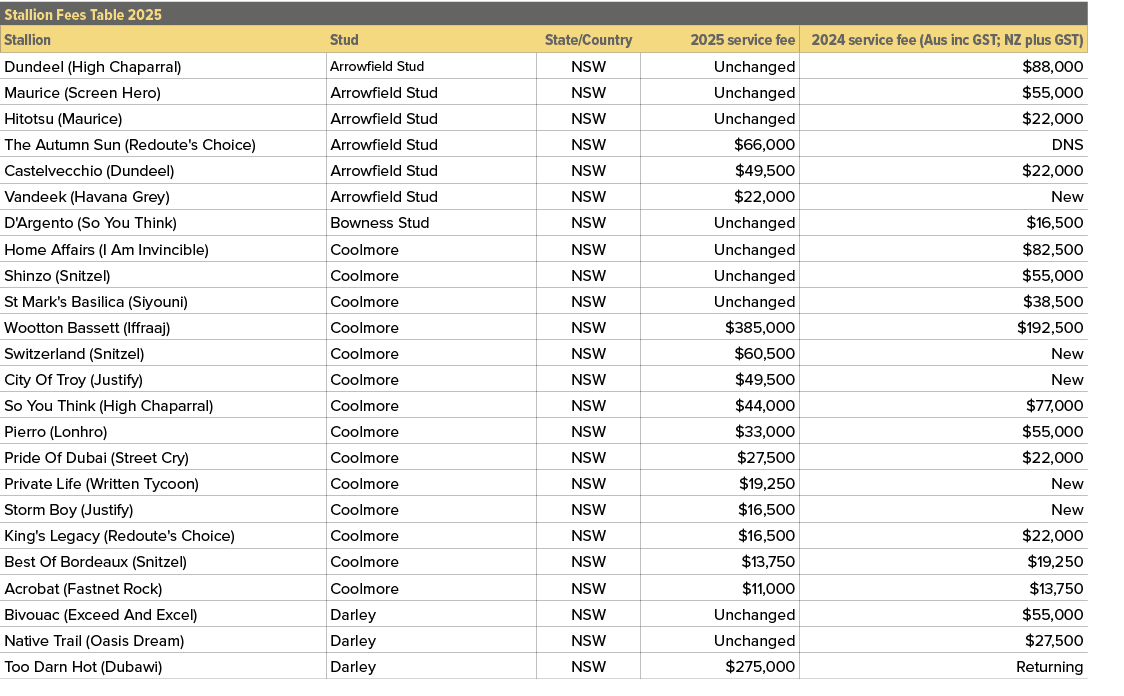Click the $88,000 fee for Dundeel
1124x696 pixels.
tap(1056, 66)
